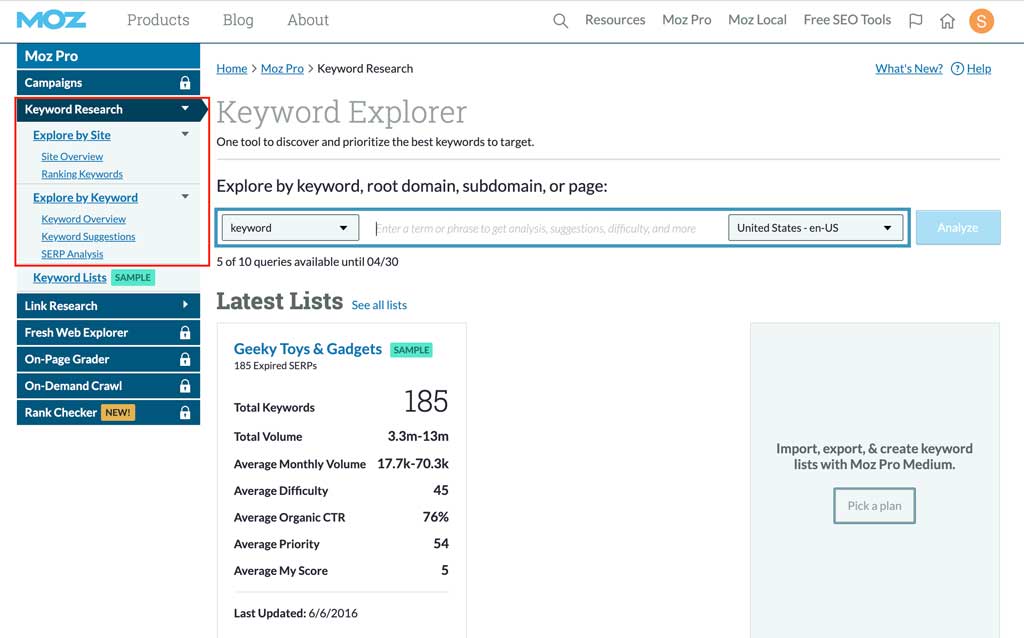The image size is (1024, 638).
Task: Open the United States - en-US locale dropdown
Action: pyautogui.click(x=815, y=228)
